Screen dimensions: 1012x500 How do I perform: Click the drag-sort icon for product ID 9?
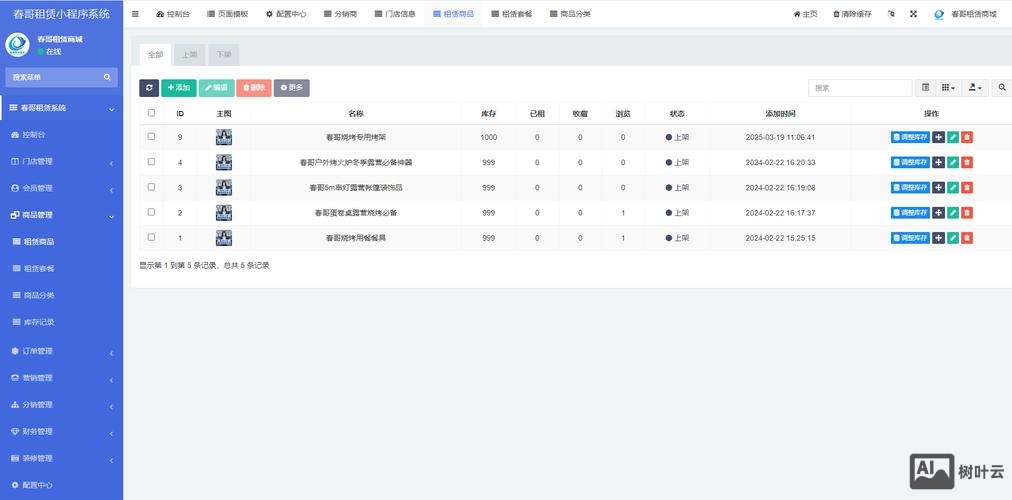(938, 137)
